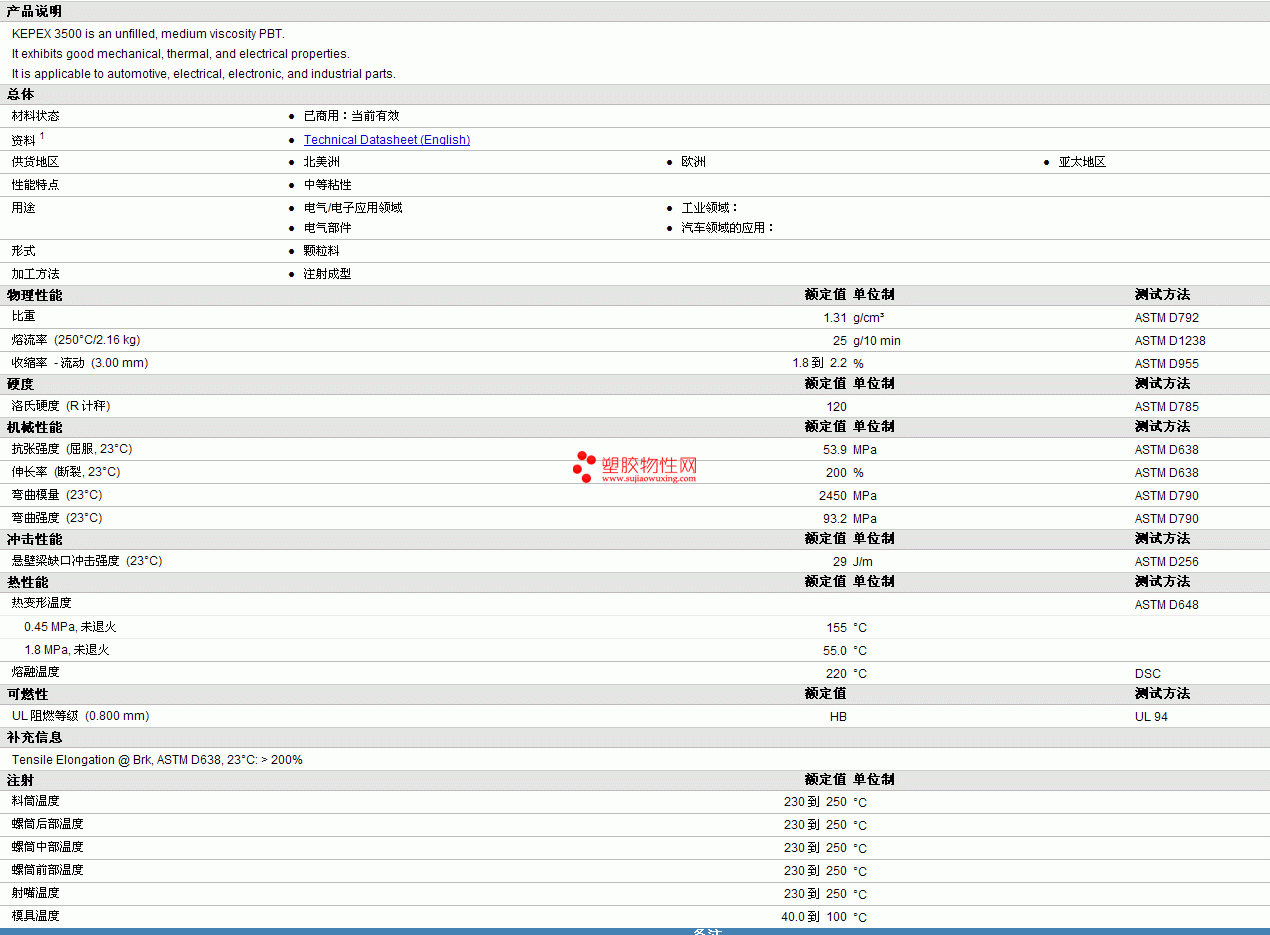Click the 155 deflection temperature value

(837, 628)
